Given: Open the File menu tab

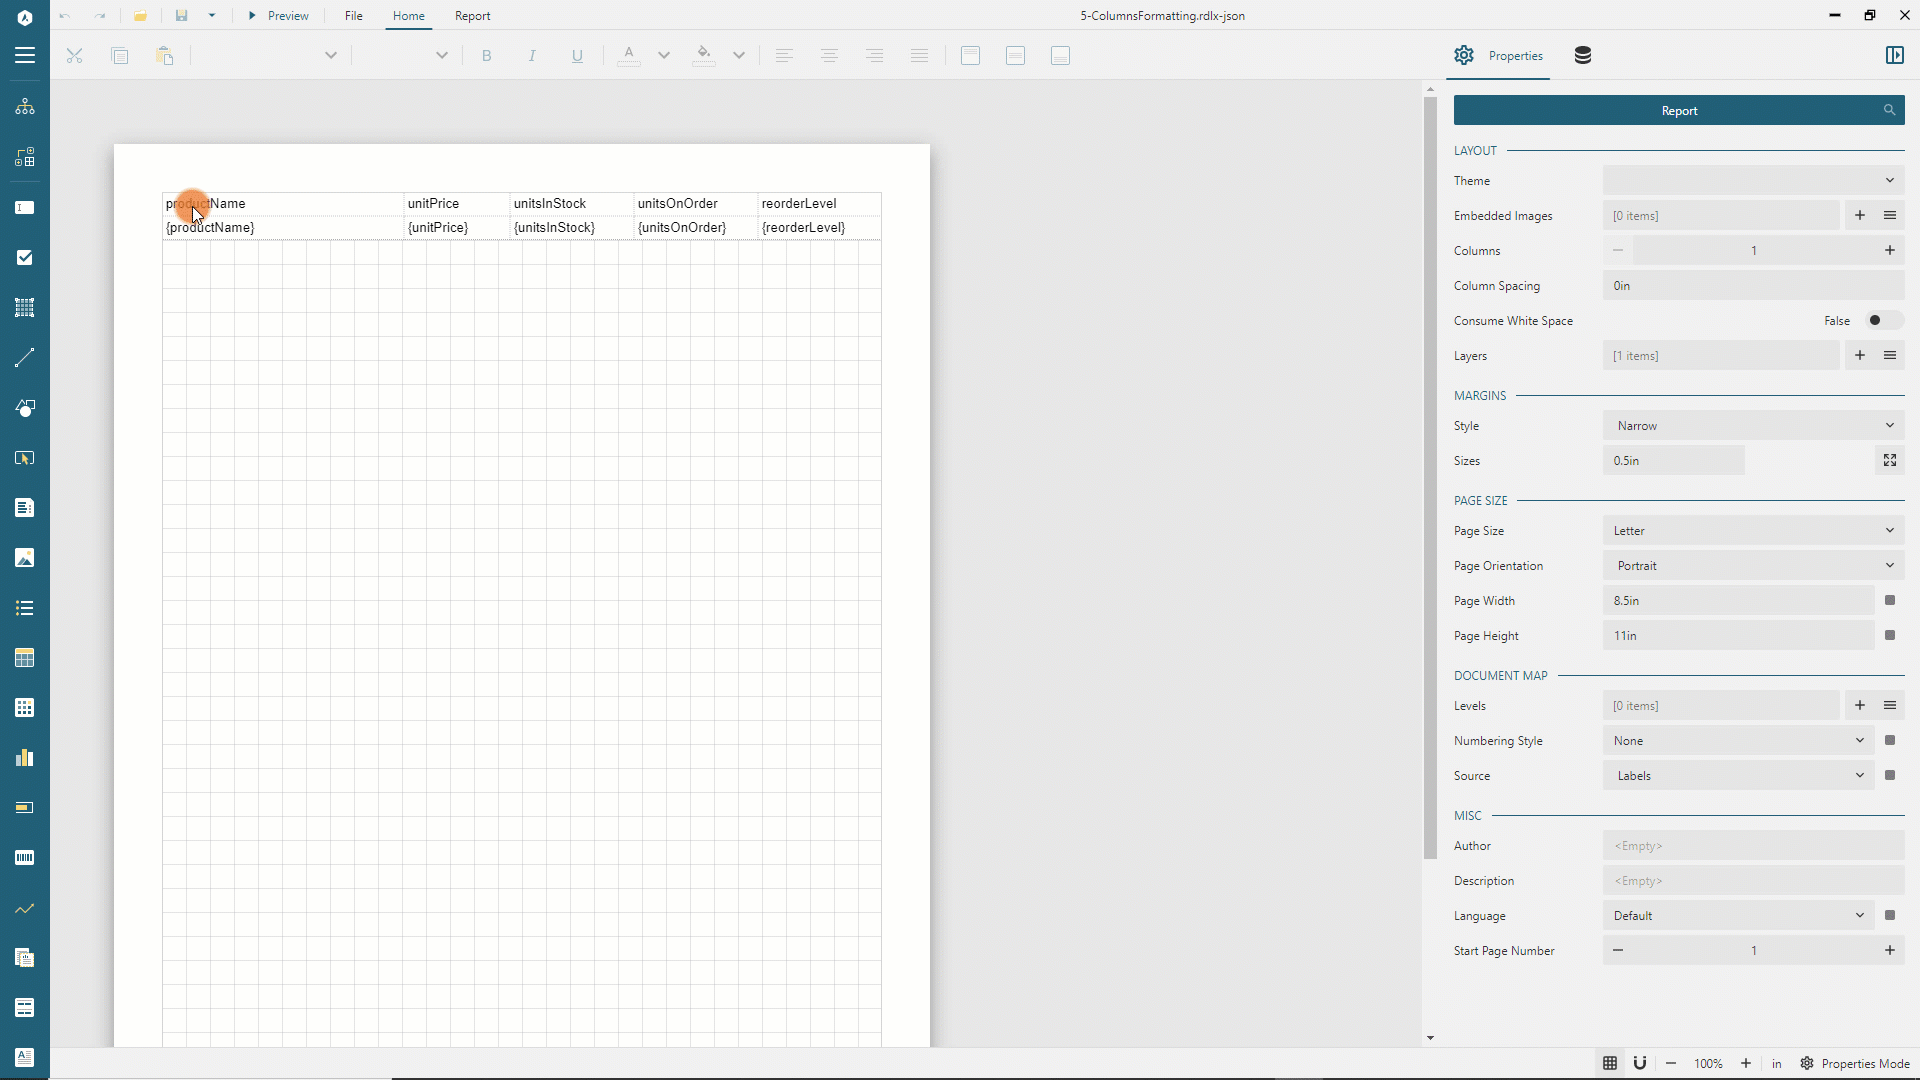Looking at the screenshot, I should coord(353,16).
